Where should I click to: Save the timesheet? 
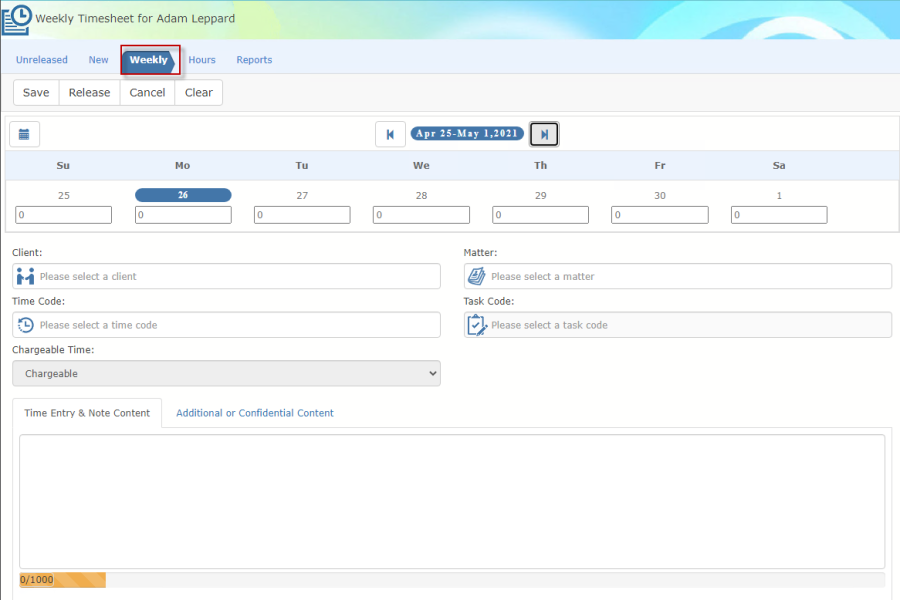coord(36,92)
